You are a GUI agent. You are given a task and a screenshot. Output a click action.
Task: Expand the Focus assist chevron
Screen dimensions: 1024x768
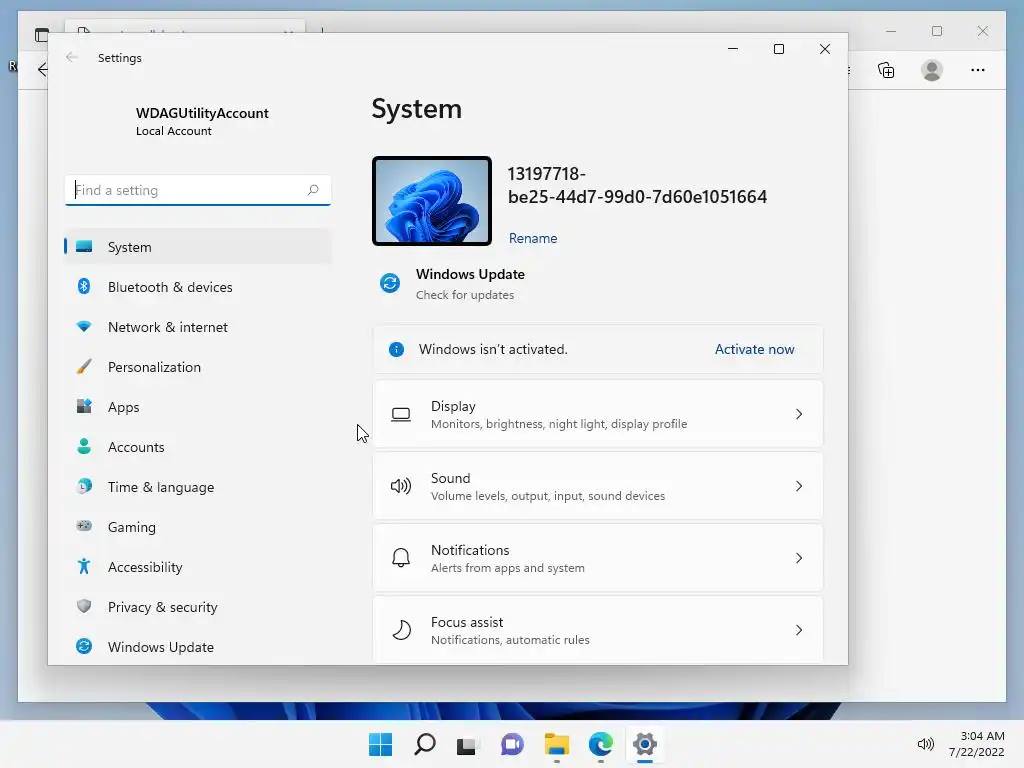coord(799,630)
